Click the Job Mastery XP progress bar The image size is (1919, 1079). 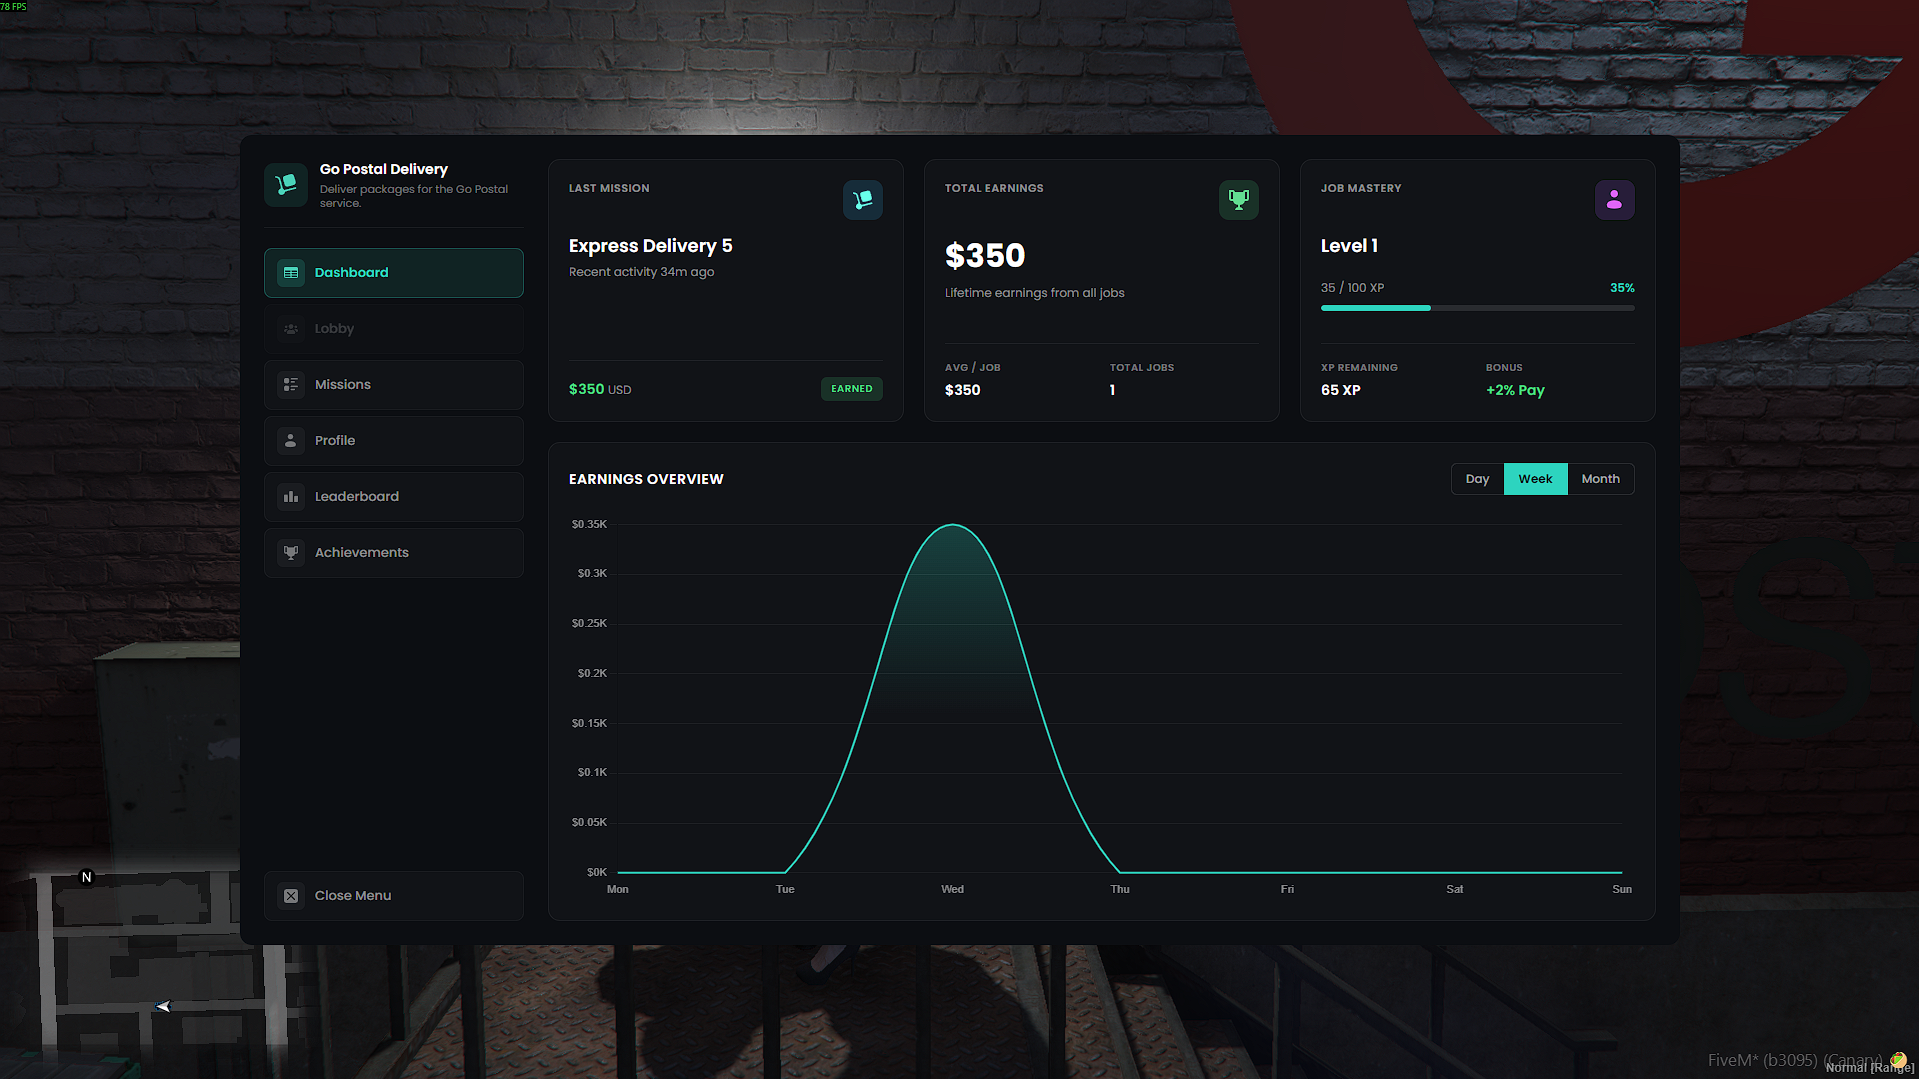pos(1477,308)
